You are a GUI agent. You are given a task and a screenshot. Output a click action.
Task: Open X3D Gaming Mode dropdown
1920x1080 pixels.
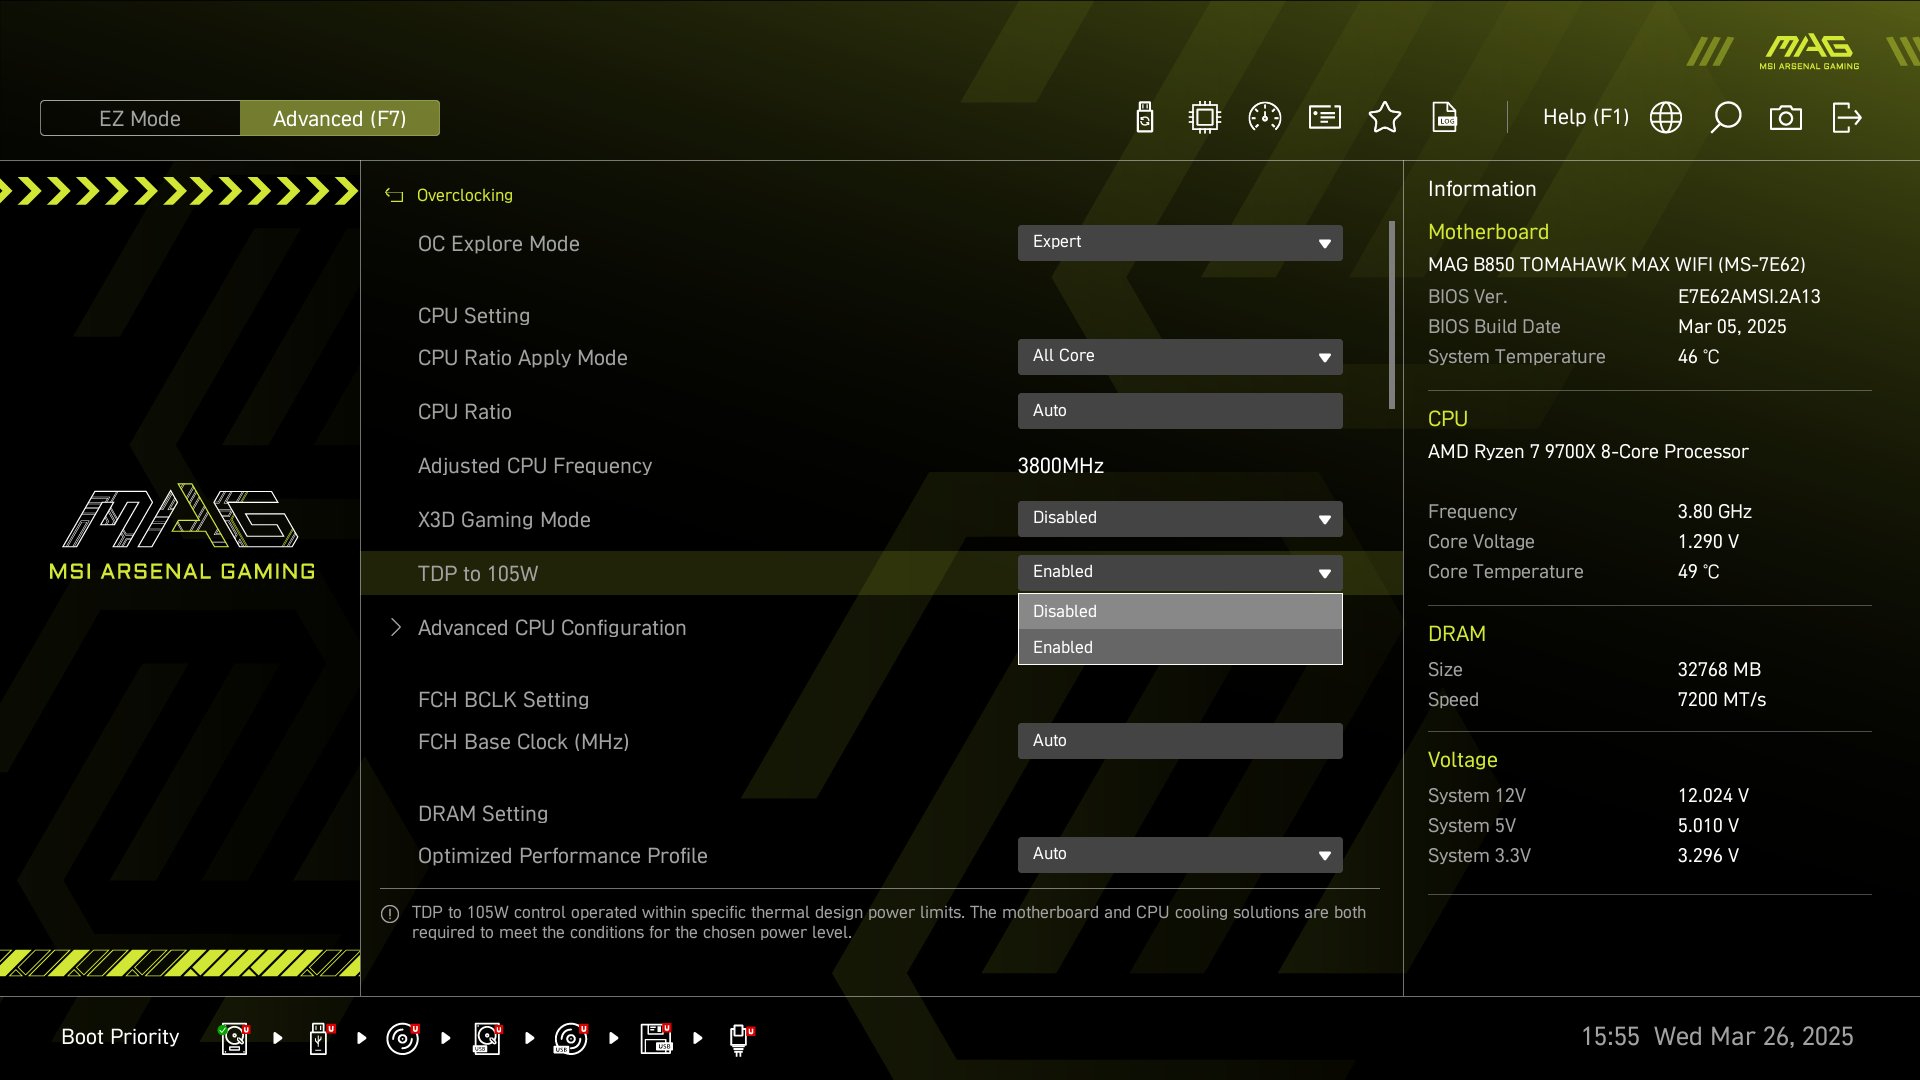pyautogui.click(x=1180, y=519)
